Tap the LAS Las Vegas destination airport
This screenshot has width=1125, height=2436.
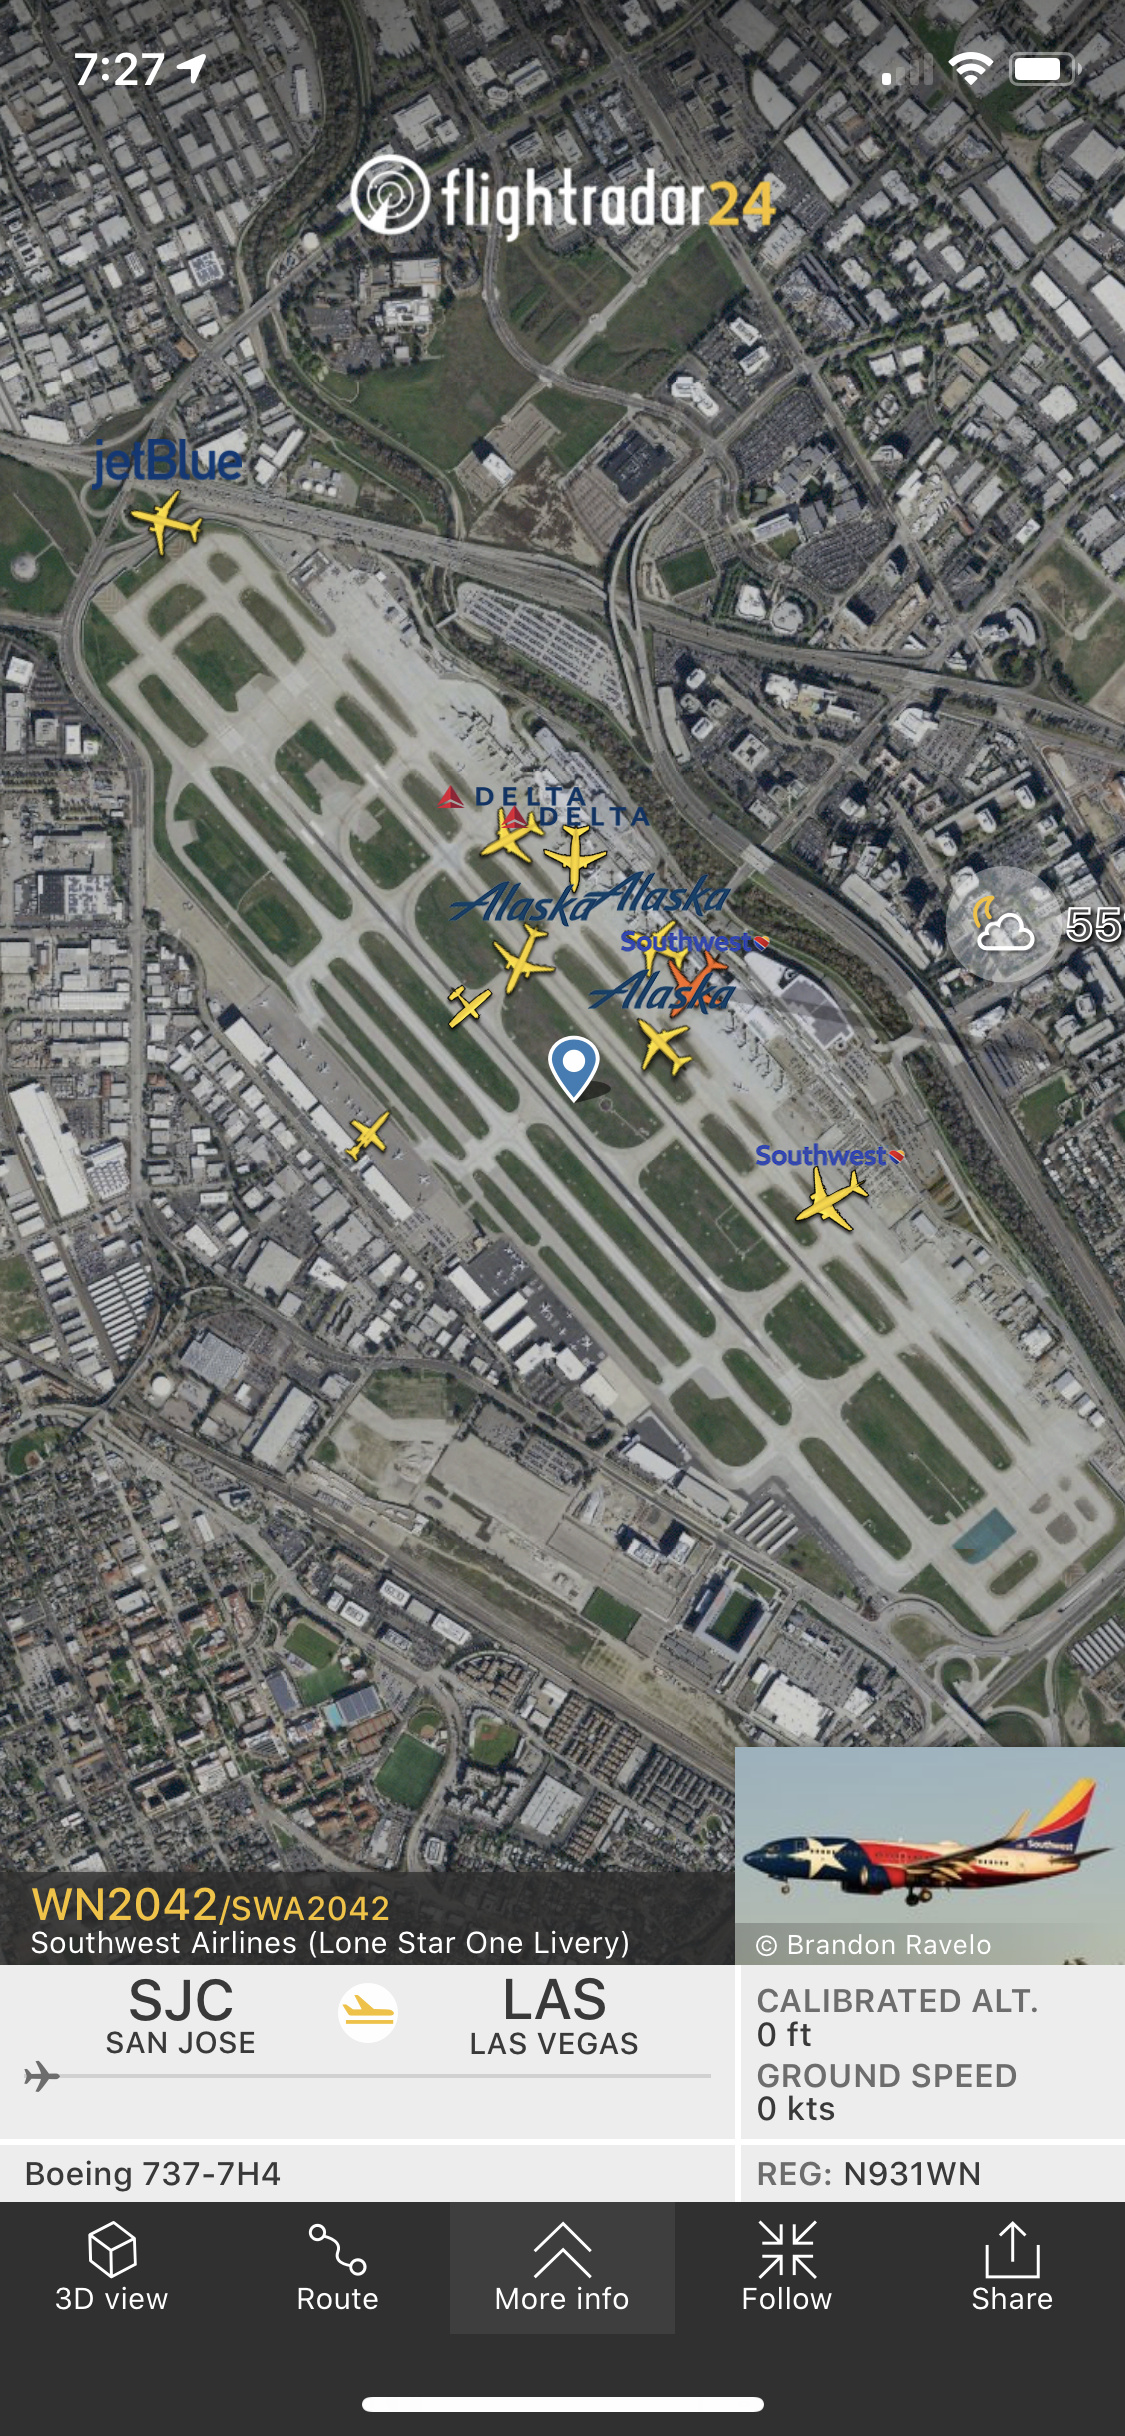coord(554,2016)
